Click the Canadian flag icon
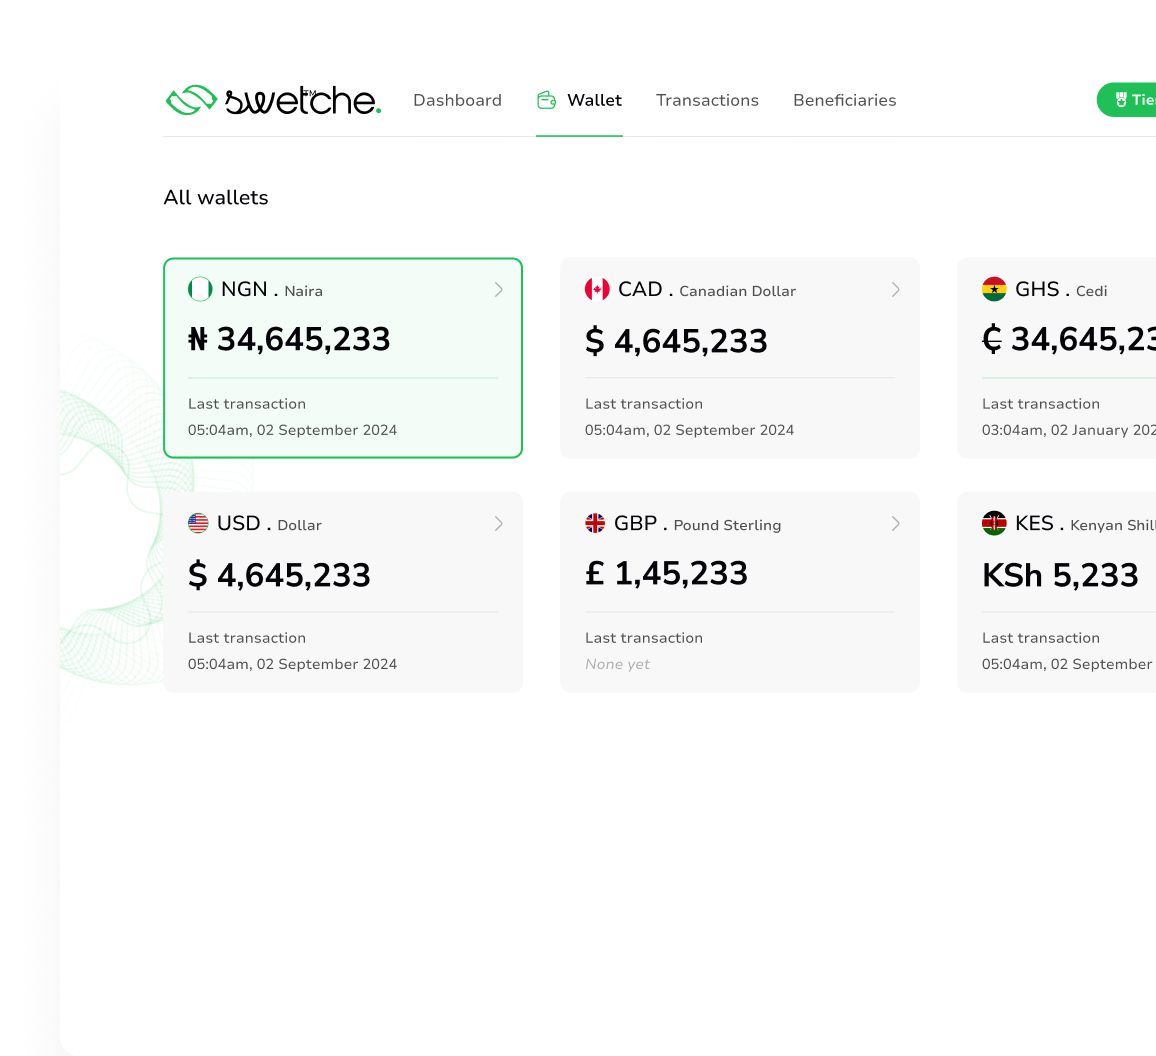 [x=597, y=290]
